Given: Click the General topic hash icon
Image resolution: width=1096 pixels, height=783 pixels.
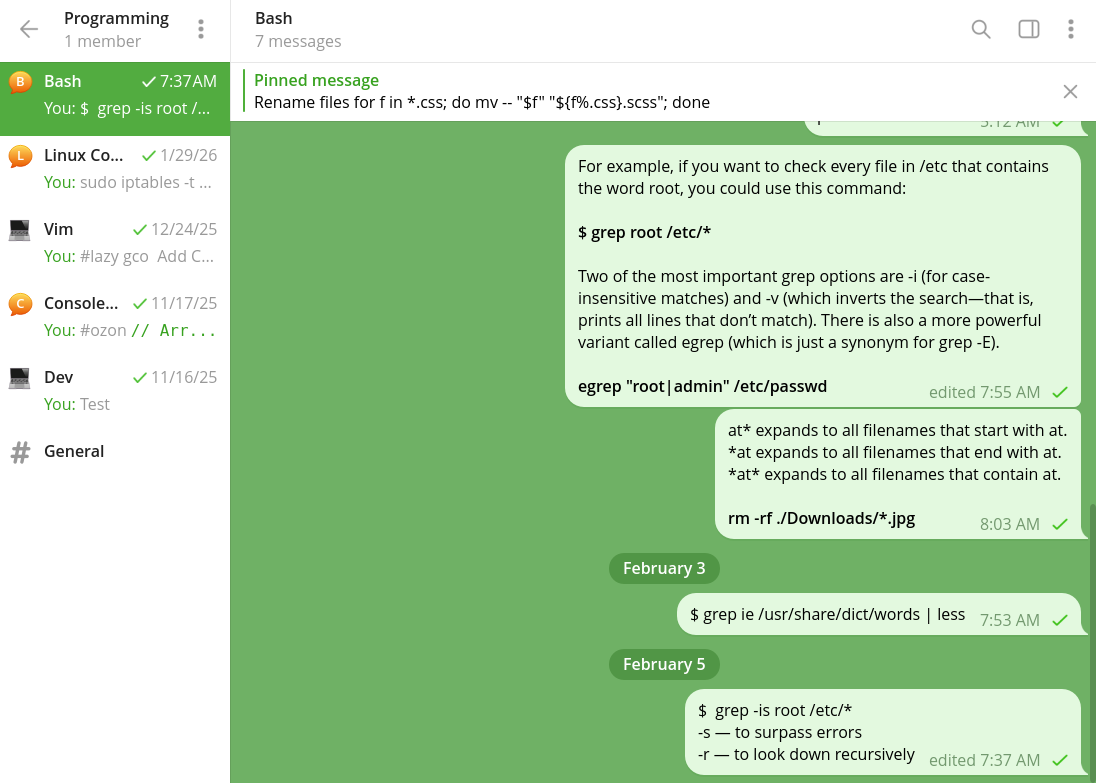Looking at the screenshot, I should click(20, 452).
